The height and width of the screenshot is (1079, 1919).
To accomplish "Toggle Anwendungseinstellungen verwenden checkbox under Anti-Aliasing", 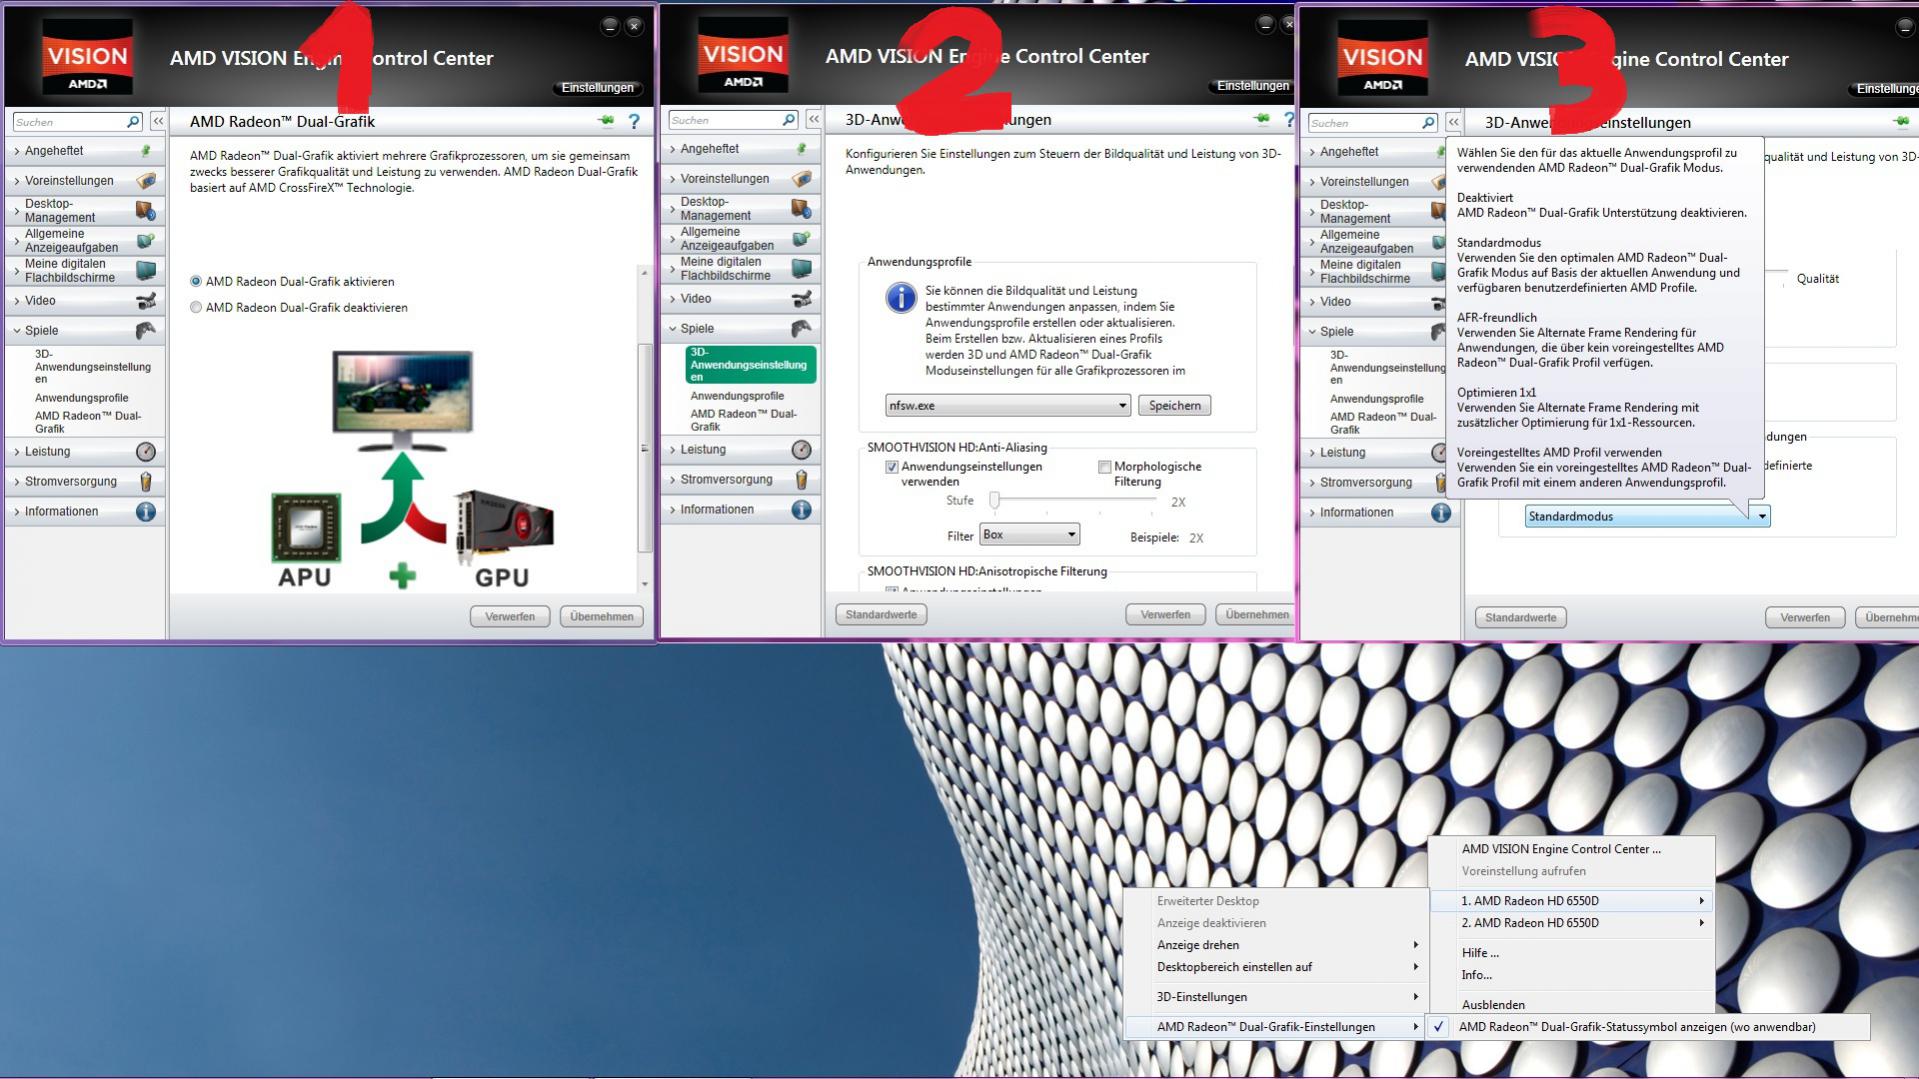I will (891, 467).
